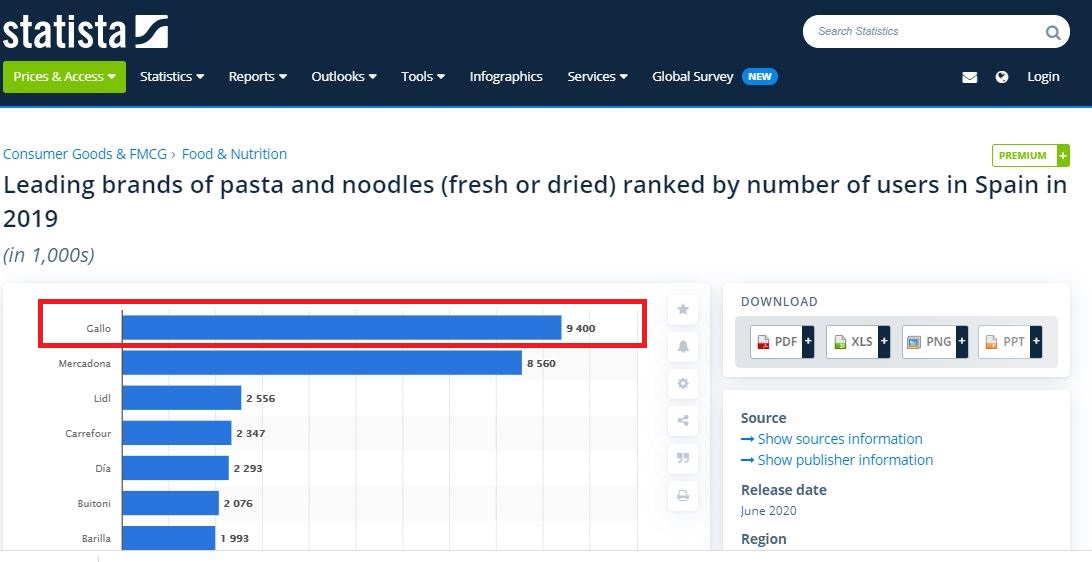Click the value label 1 993
This screenshot has height=562, width=1092.
[235, 538]
